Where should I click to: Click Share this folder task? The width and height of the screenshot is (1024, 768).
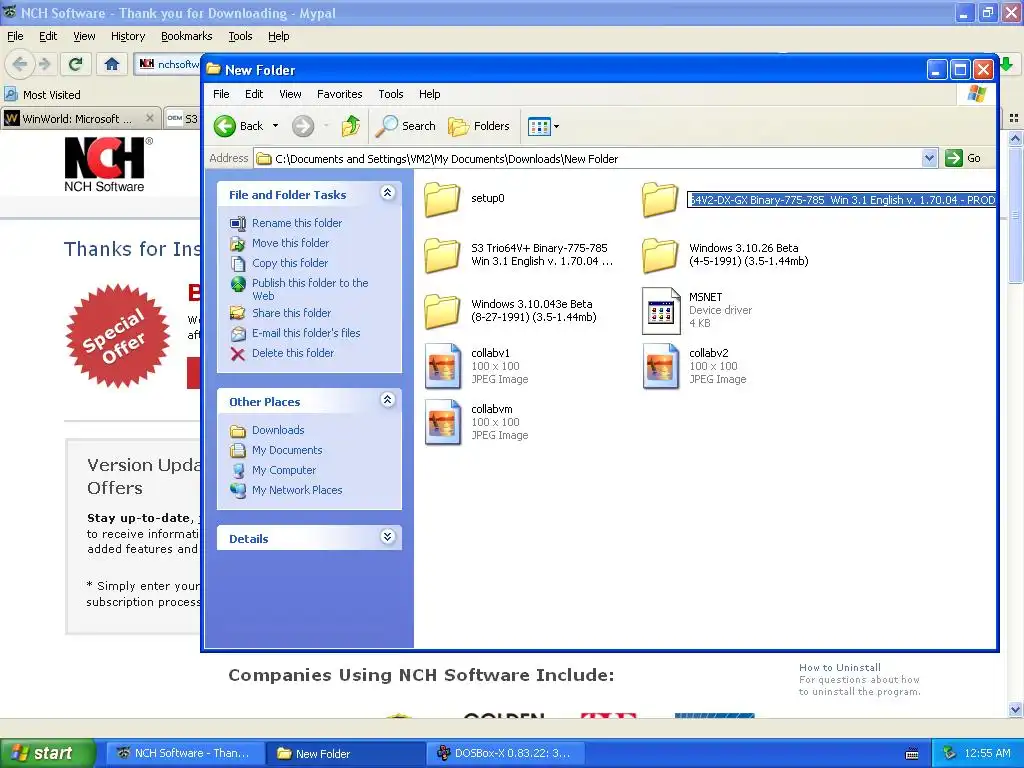click(291, 313)
